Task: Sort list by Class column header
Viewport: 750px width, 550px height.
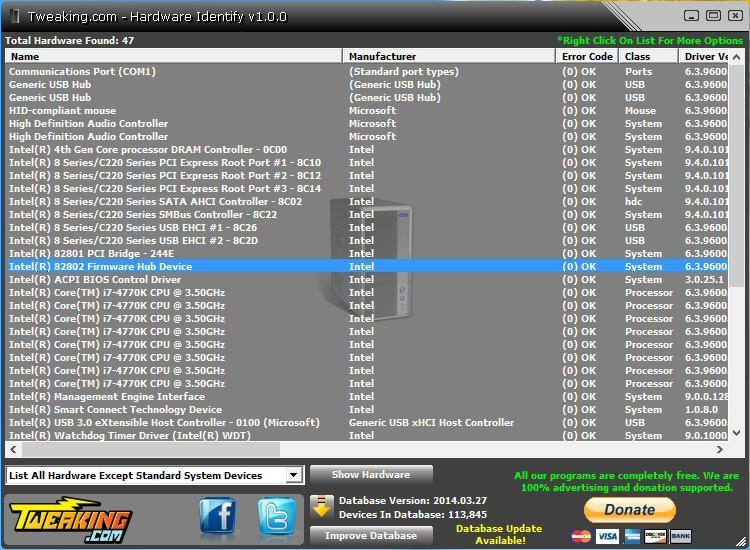Action: [649, 56]
